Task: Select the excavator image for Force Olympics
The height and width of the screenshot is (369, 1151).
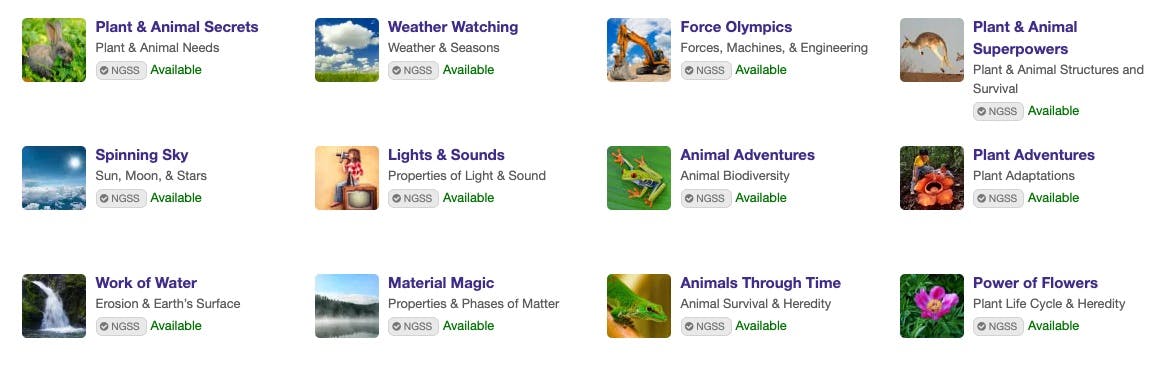Action: click(639, 50)
